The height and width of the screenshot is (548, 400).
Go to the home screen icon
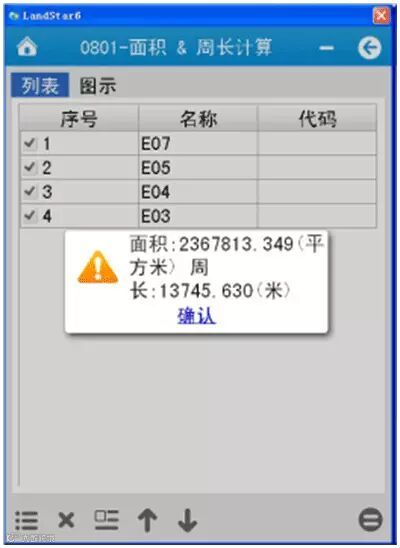[27, 47]
